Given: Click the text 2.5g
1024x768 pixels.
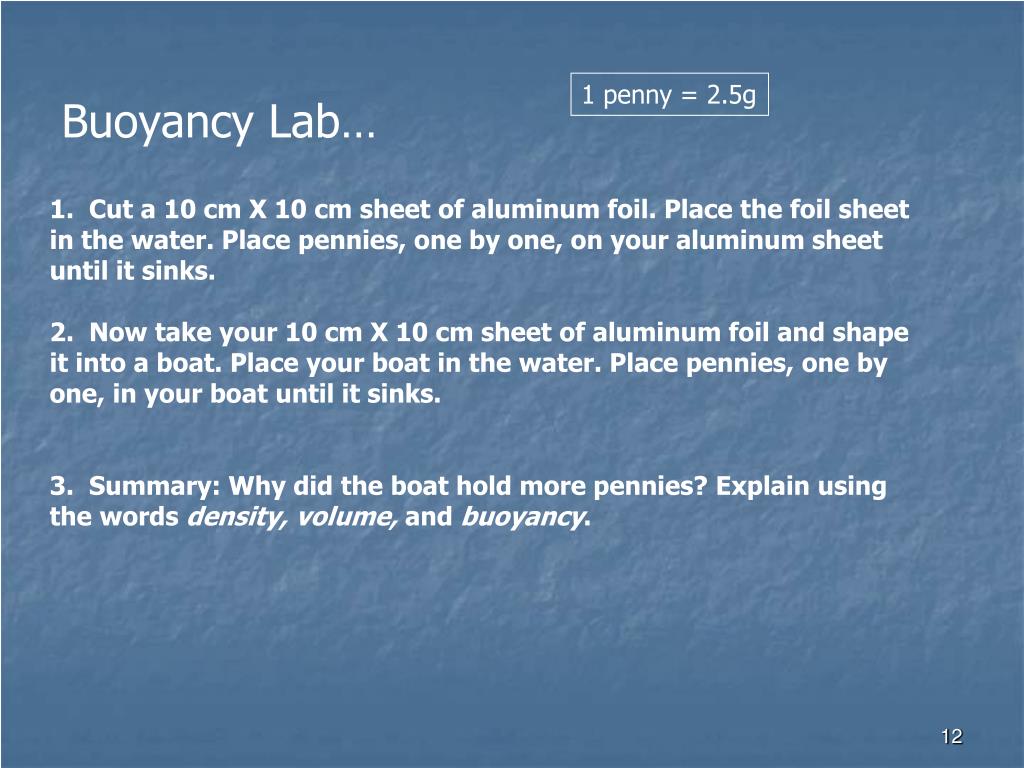Looking at the screenshot, I should (x=731, y=96).
